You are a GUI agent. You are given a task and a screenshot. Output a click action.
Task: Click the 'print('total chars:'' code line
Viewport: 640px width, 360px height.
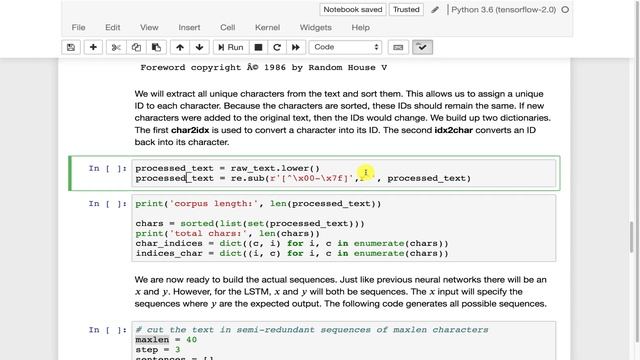click(x=228, y=233)
